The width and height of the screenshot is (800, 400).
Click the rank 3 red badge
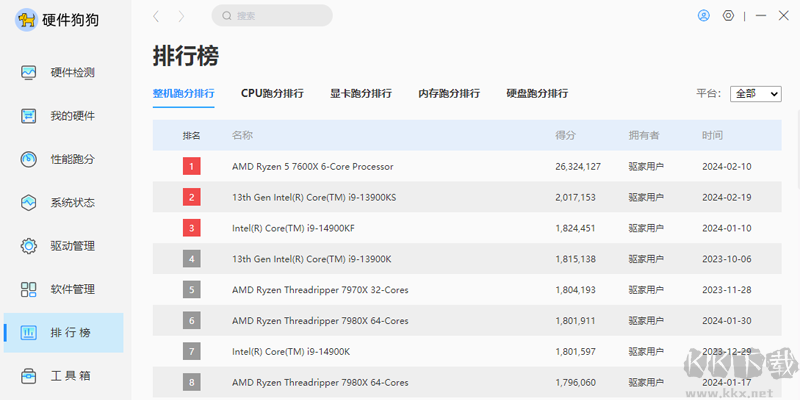pyautogui.click(x=192, y=228)
